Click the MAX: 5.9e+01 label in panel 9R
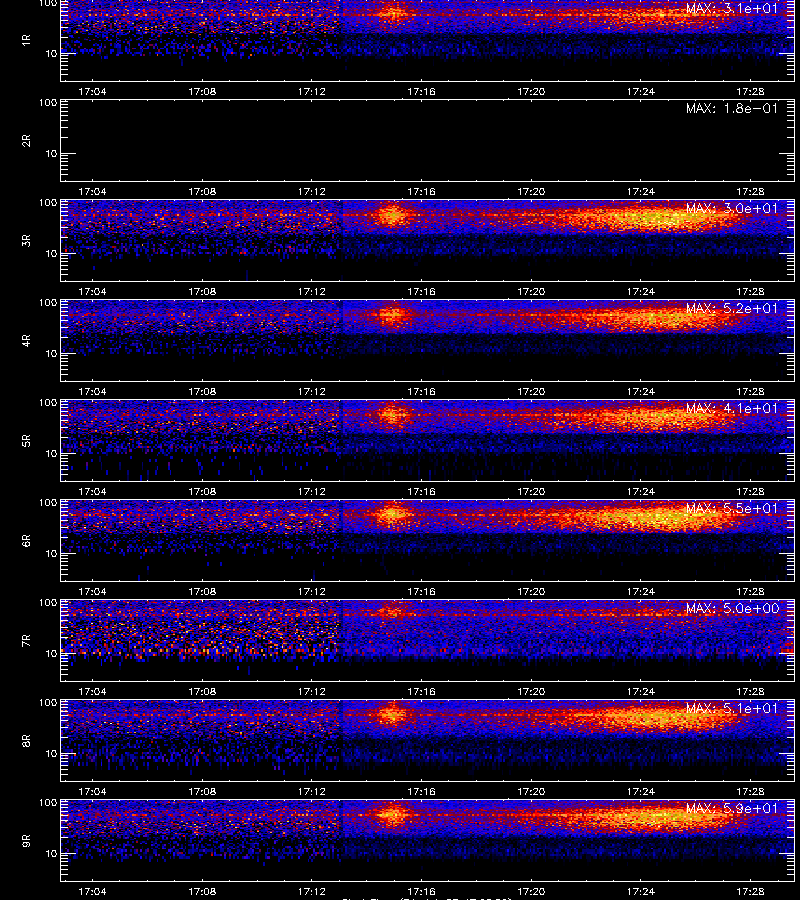 732,808
